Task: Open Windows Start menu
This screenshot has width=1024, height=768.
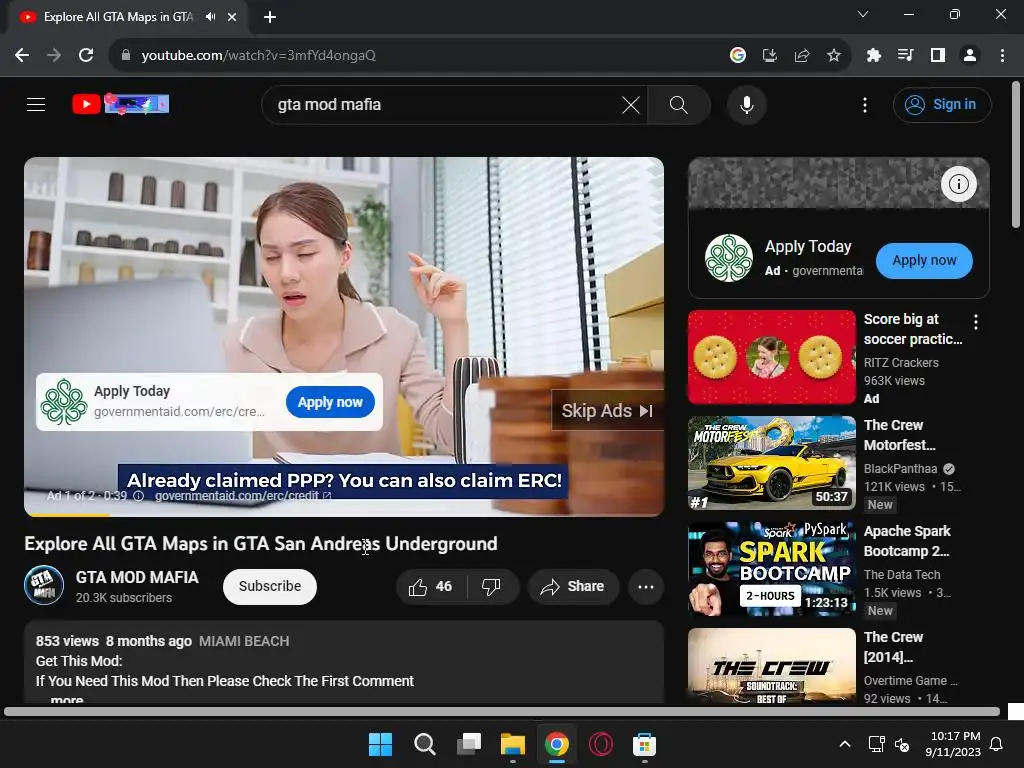Action: 380,744
